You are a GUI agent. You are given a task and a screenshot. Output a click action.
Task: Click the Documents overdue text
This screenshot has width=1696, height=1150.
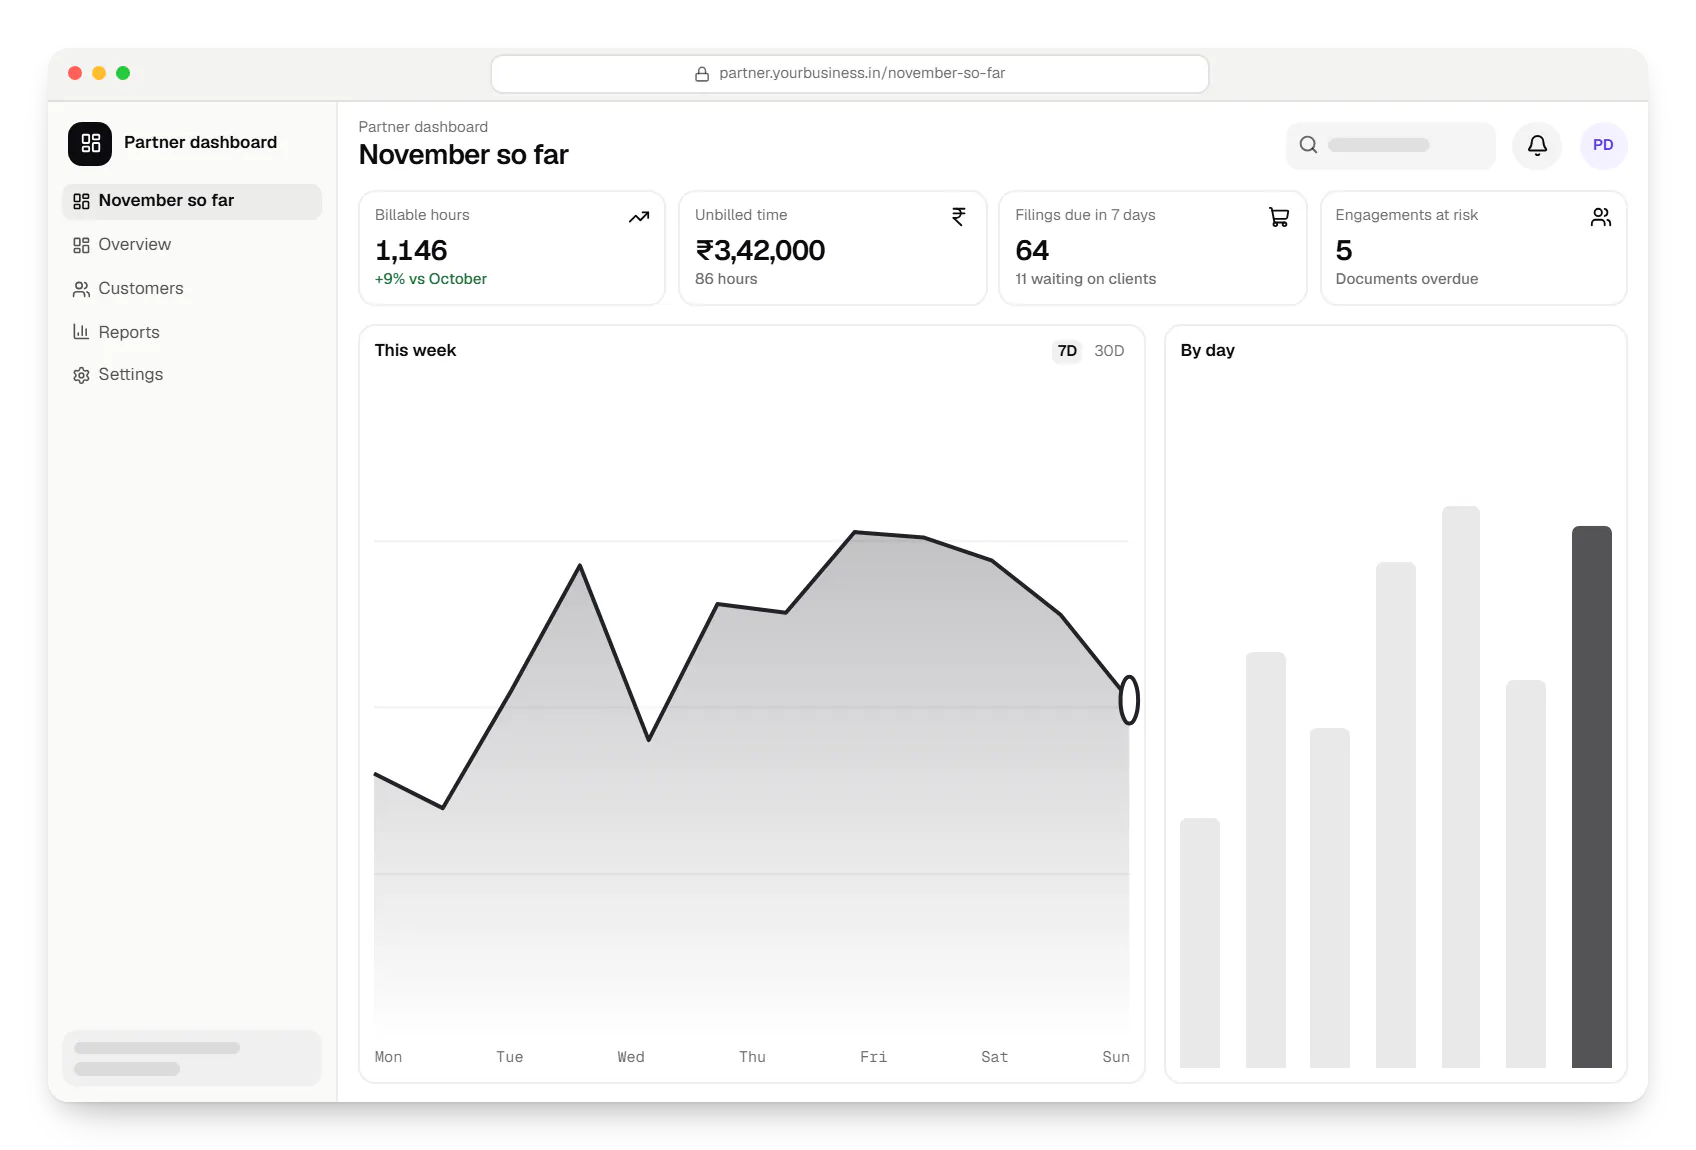click(x=1406, y=279)
